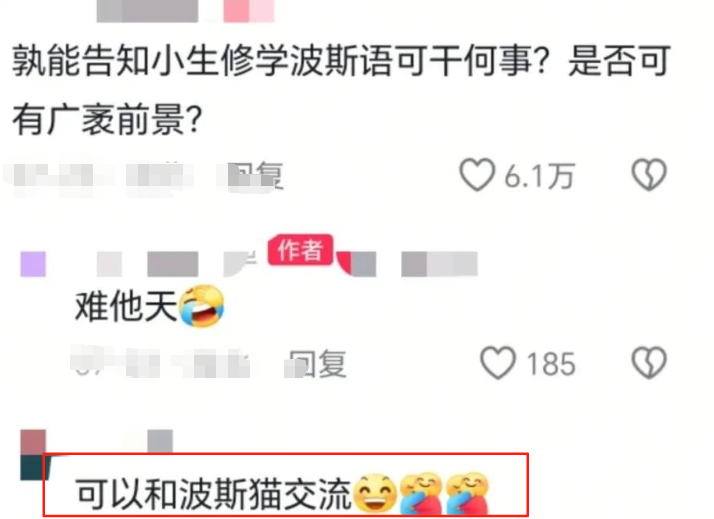This screenshot has width=714, height=519.
Task: Tap the broken-heart dislike beside 6.1万
Action: click(649, 175)
